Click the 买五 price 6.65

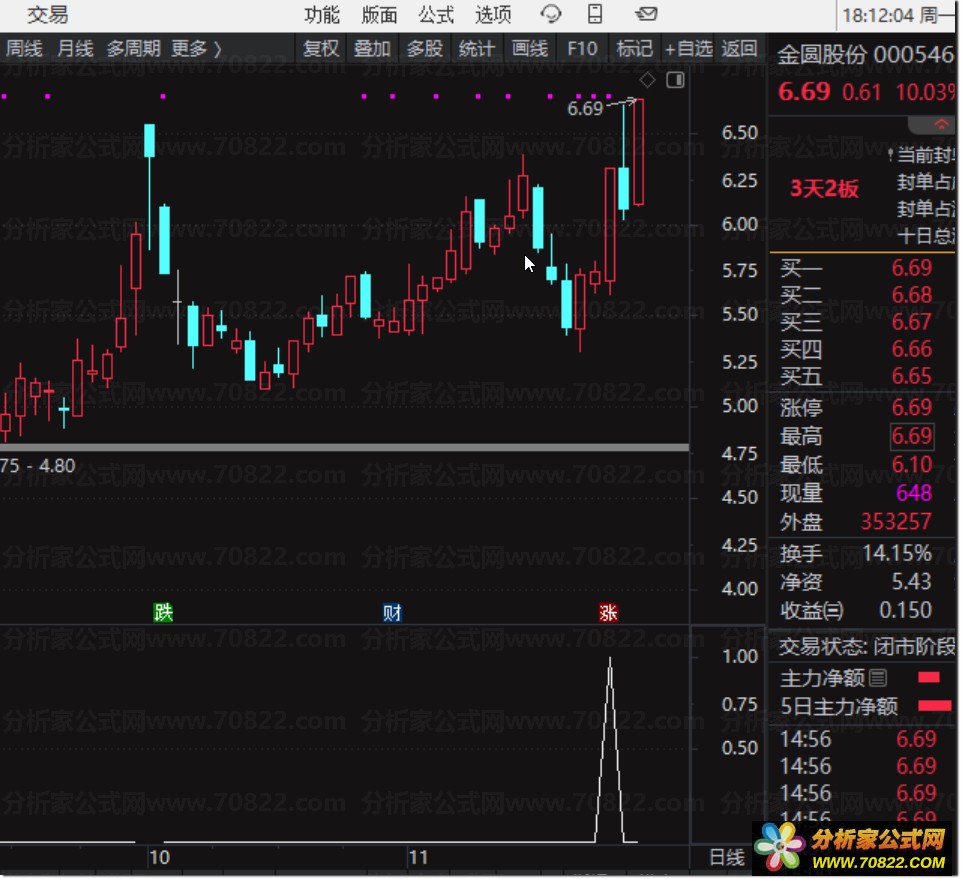point(911,375)
